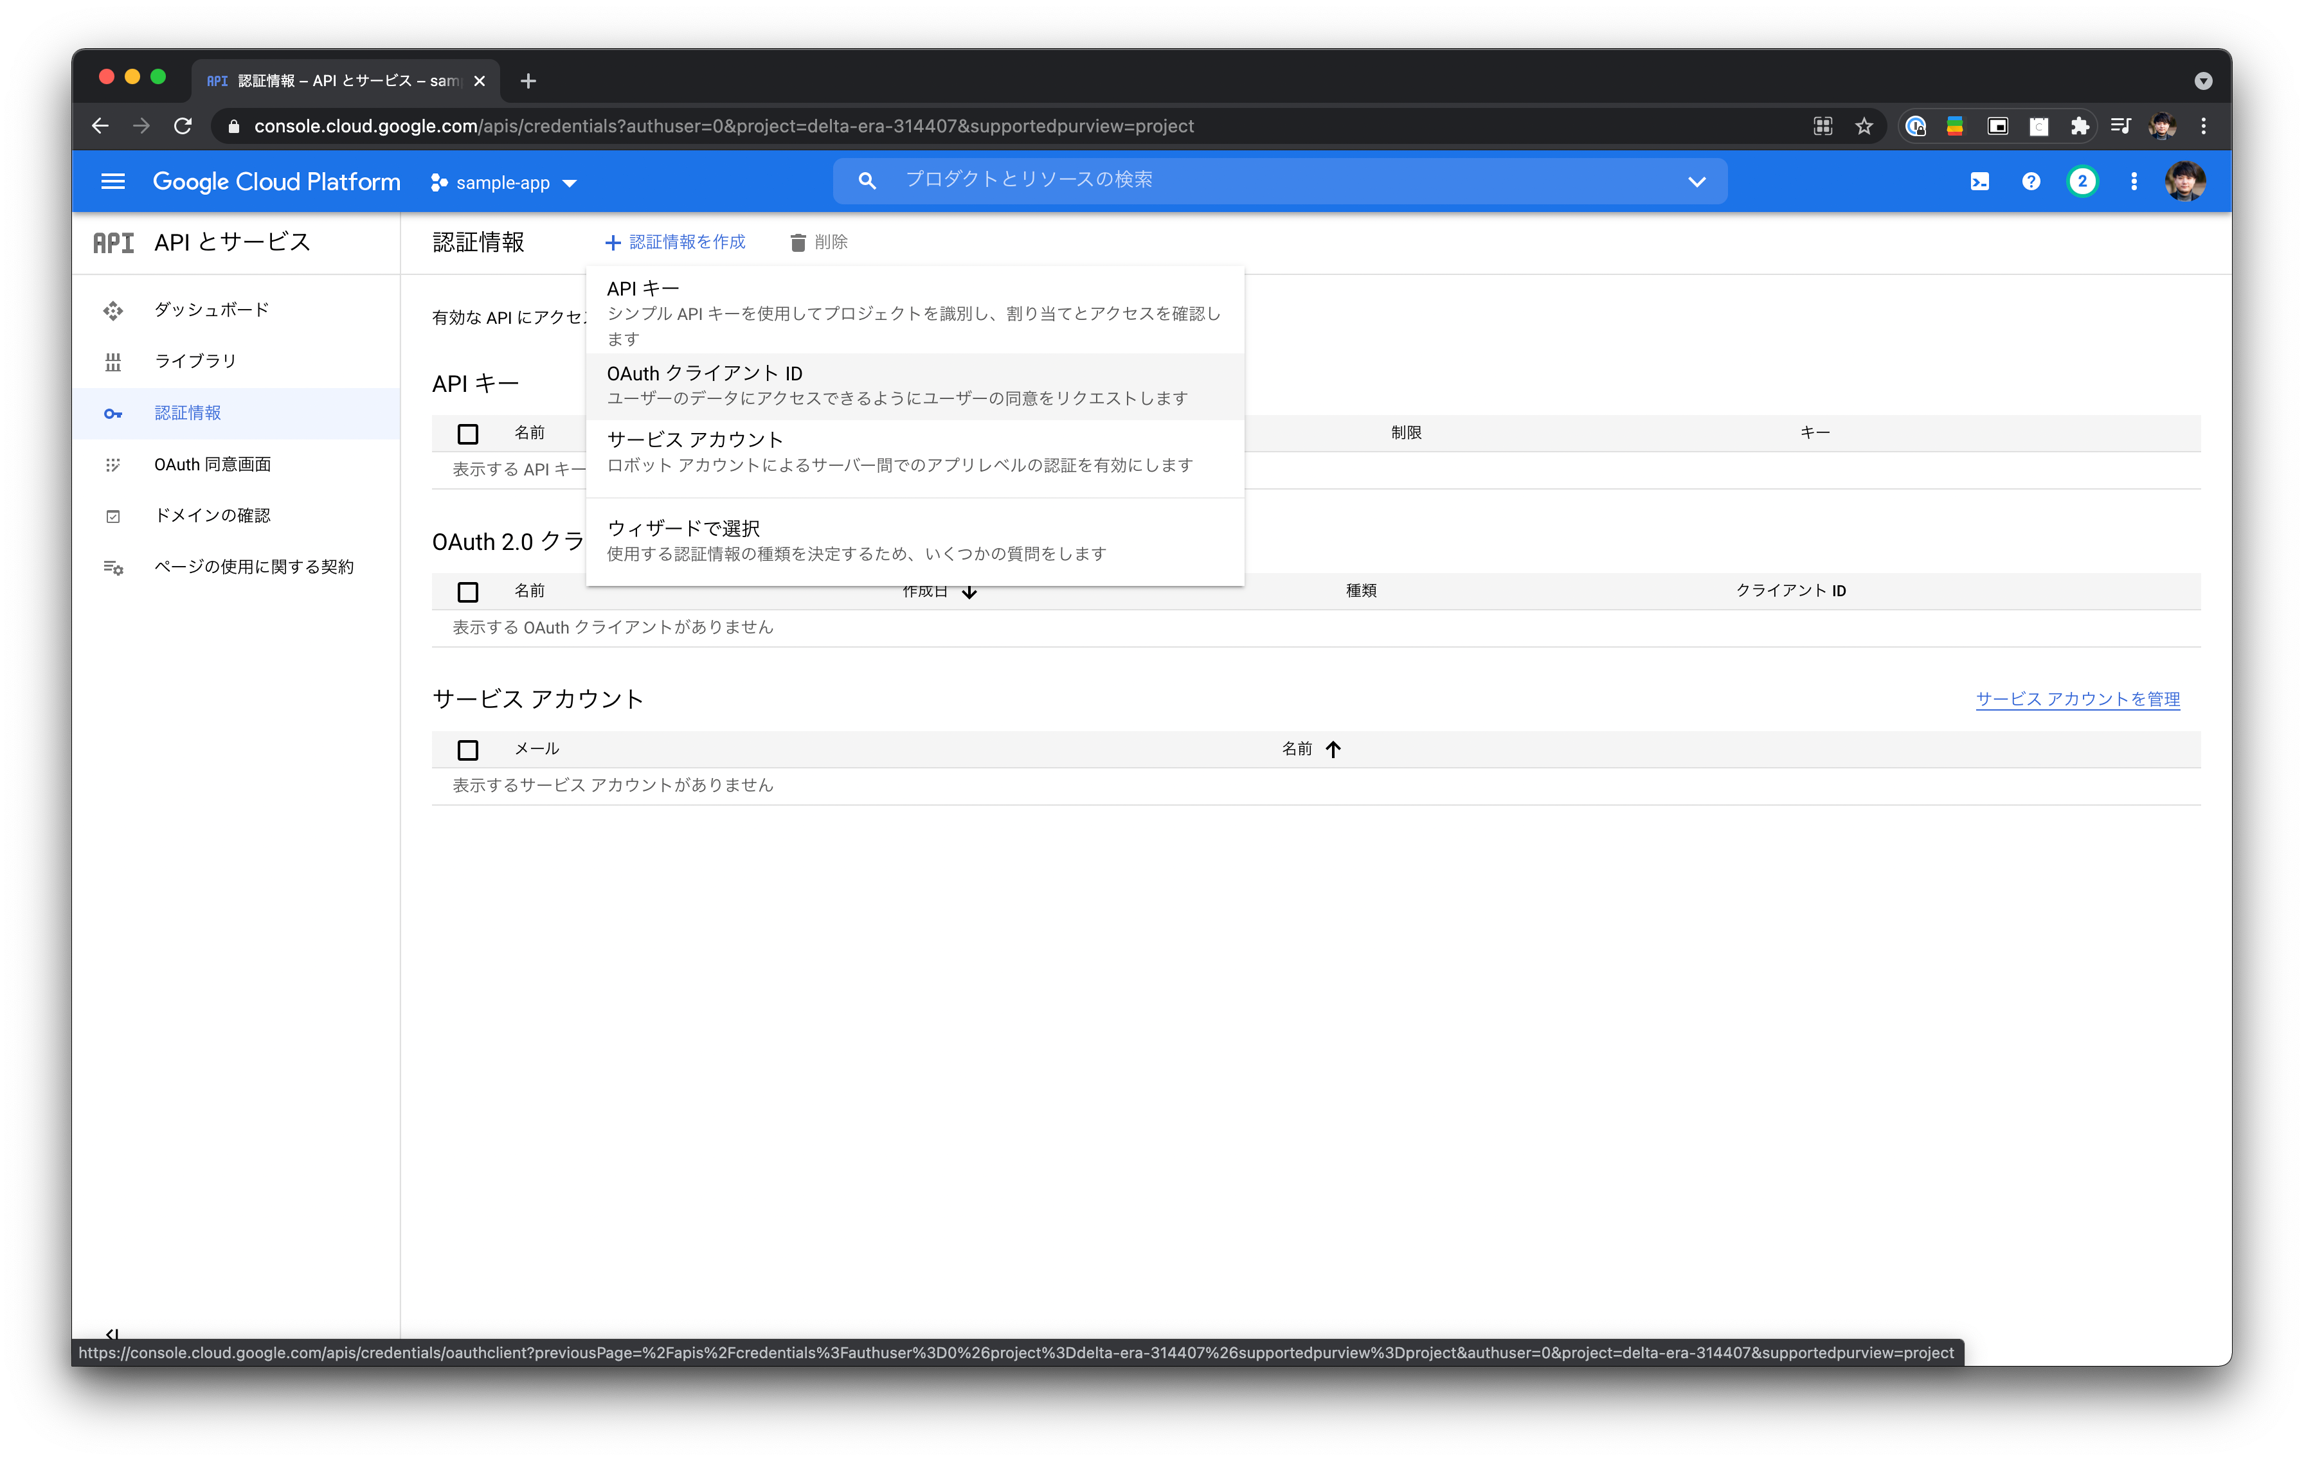This screenshot has height=1461, width=2304.
Task: Check the API キー table select-all checkbox
Action: 467,434
